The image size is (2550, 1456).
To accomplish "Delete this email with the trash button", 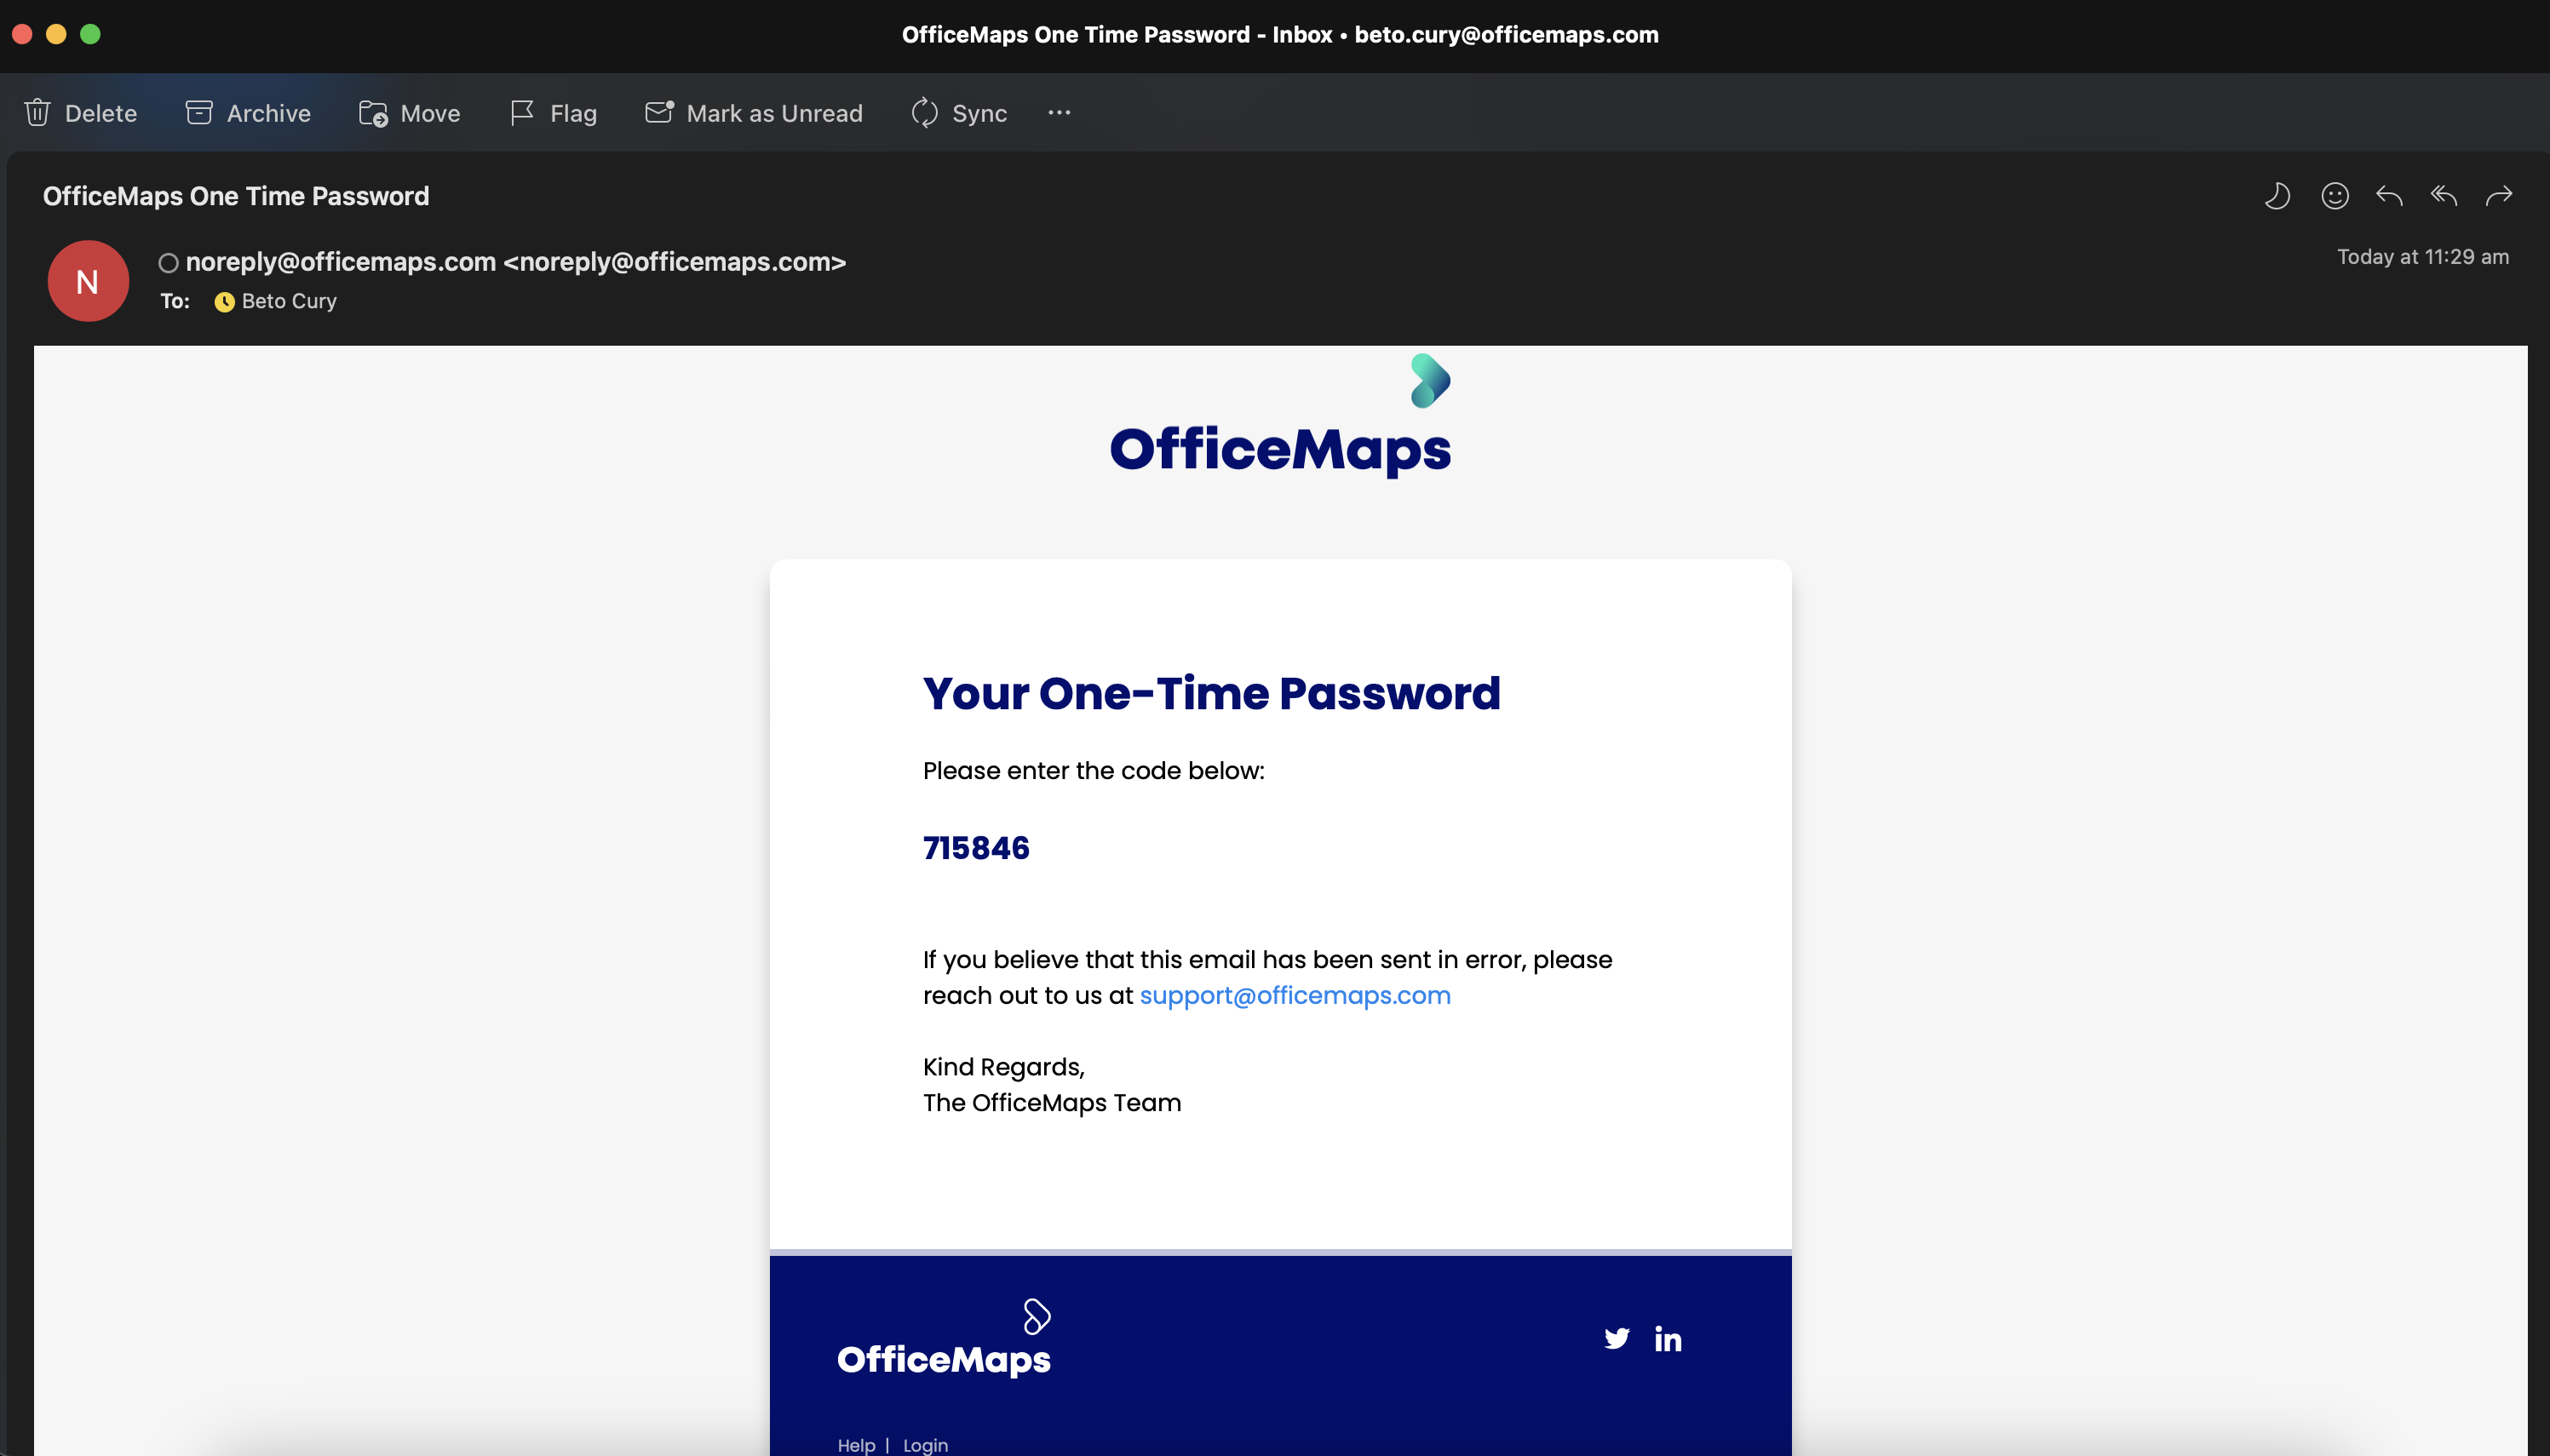I will coord(80,113).
